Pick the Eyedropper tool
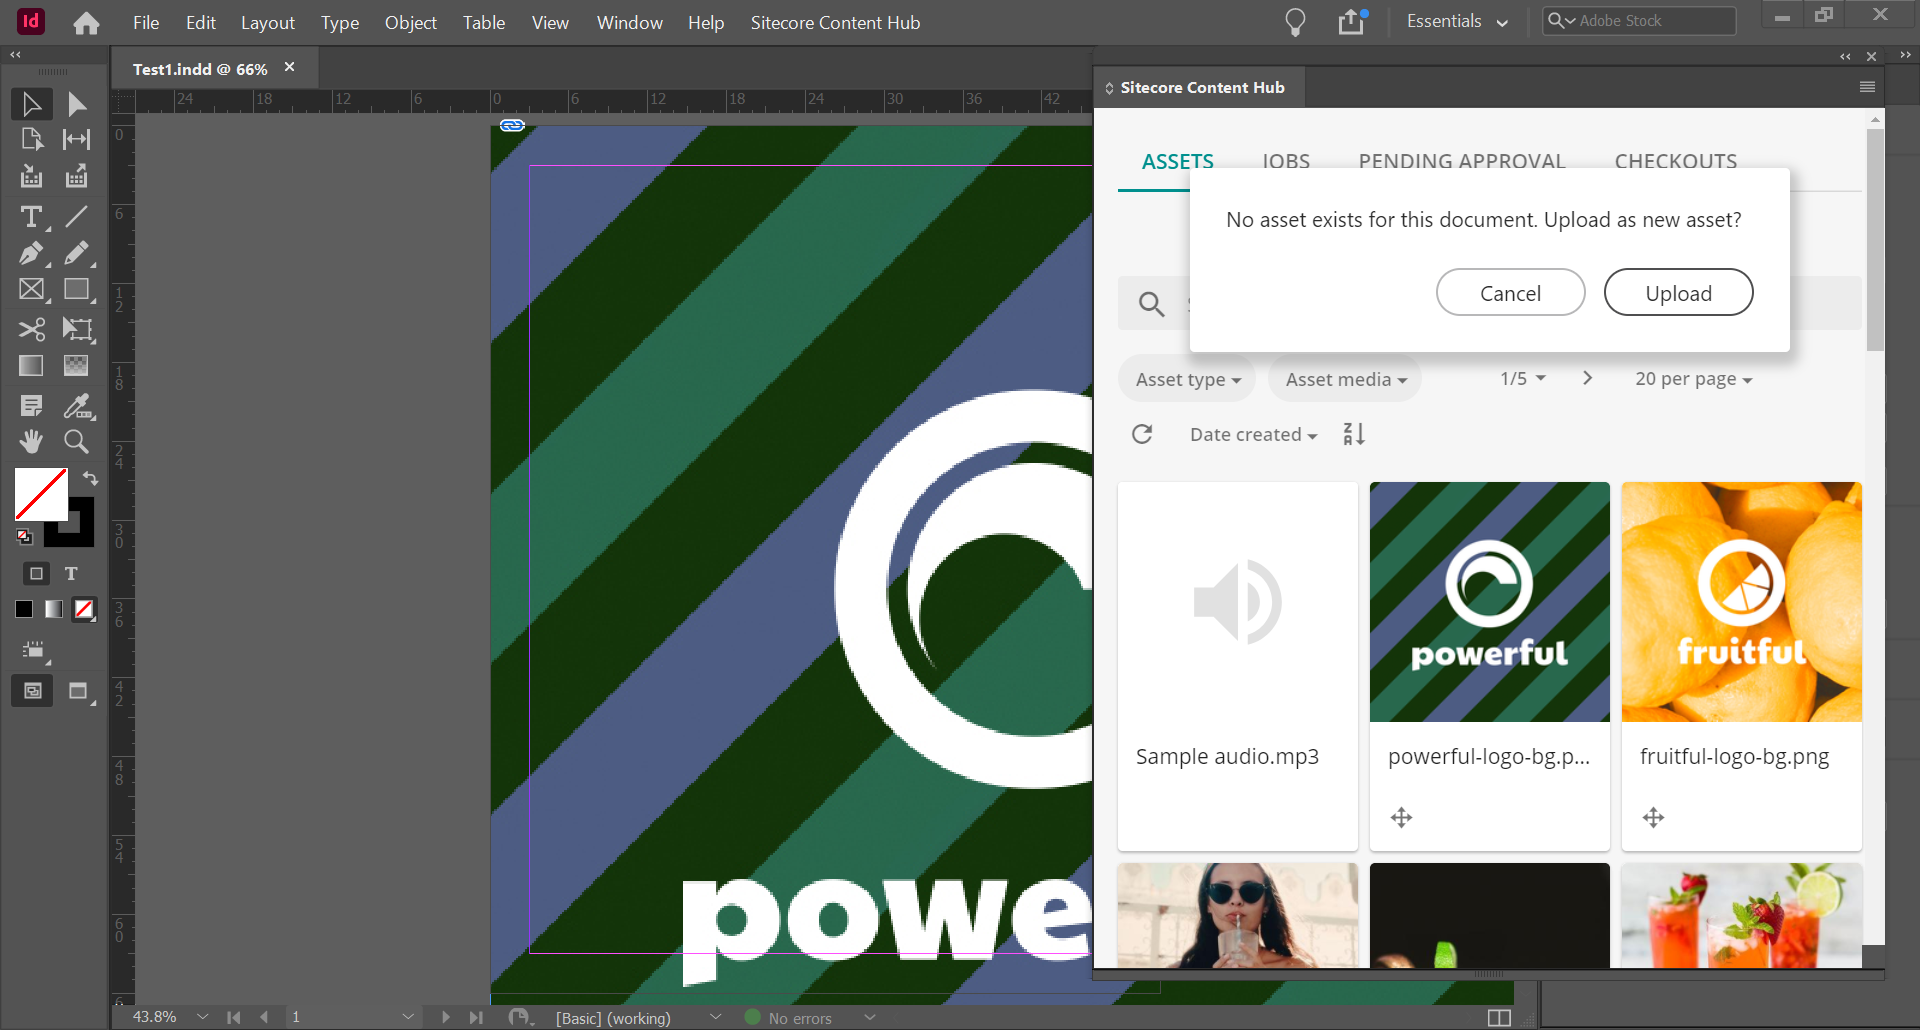This screenshot has height=1030, width=1920. point(76,406)
